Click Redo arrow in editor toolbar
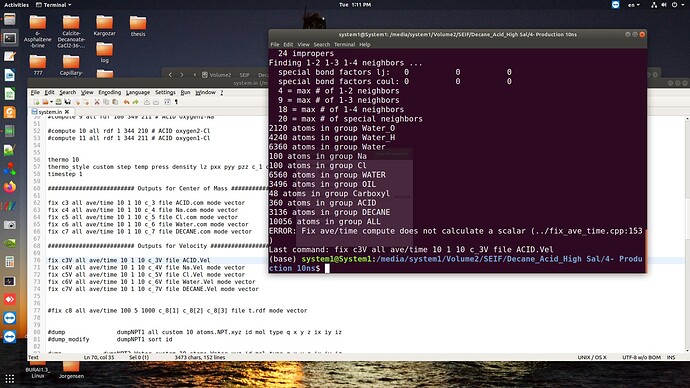The width and height of the screenshot is (690, 388). click(x=136, y=102)
